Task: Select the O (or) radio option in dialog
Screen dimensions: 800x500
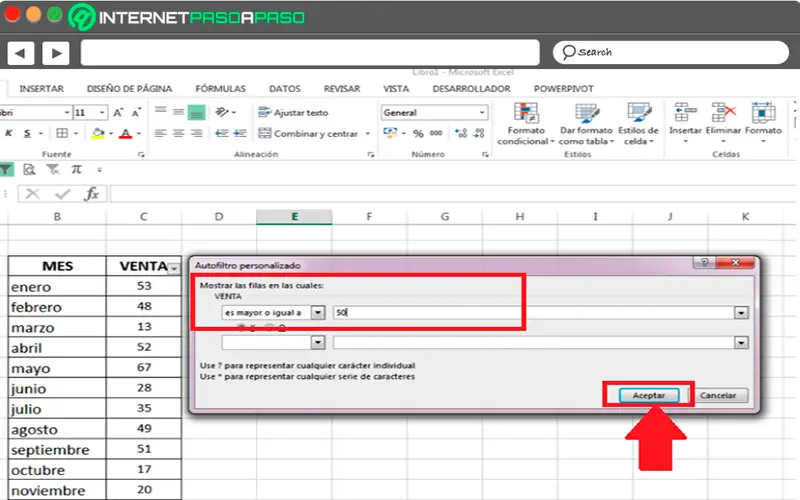Action: (x=269, y=327)
